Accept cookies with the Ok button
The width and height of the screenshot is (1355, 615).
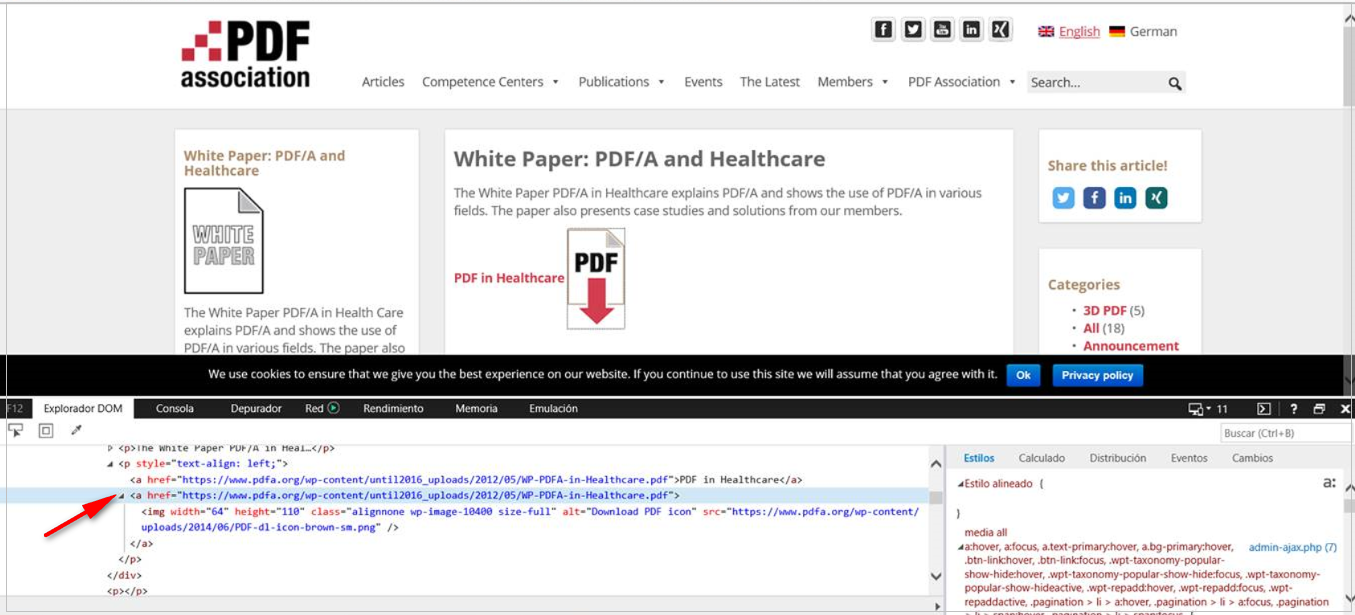pyautogui.click(x=1022, y=375)
